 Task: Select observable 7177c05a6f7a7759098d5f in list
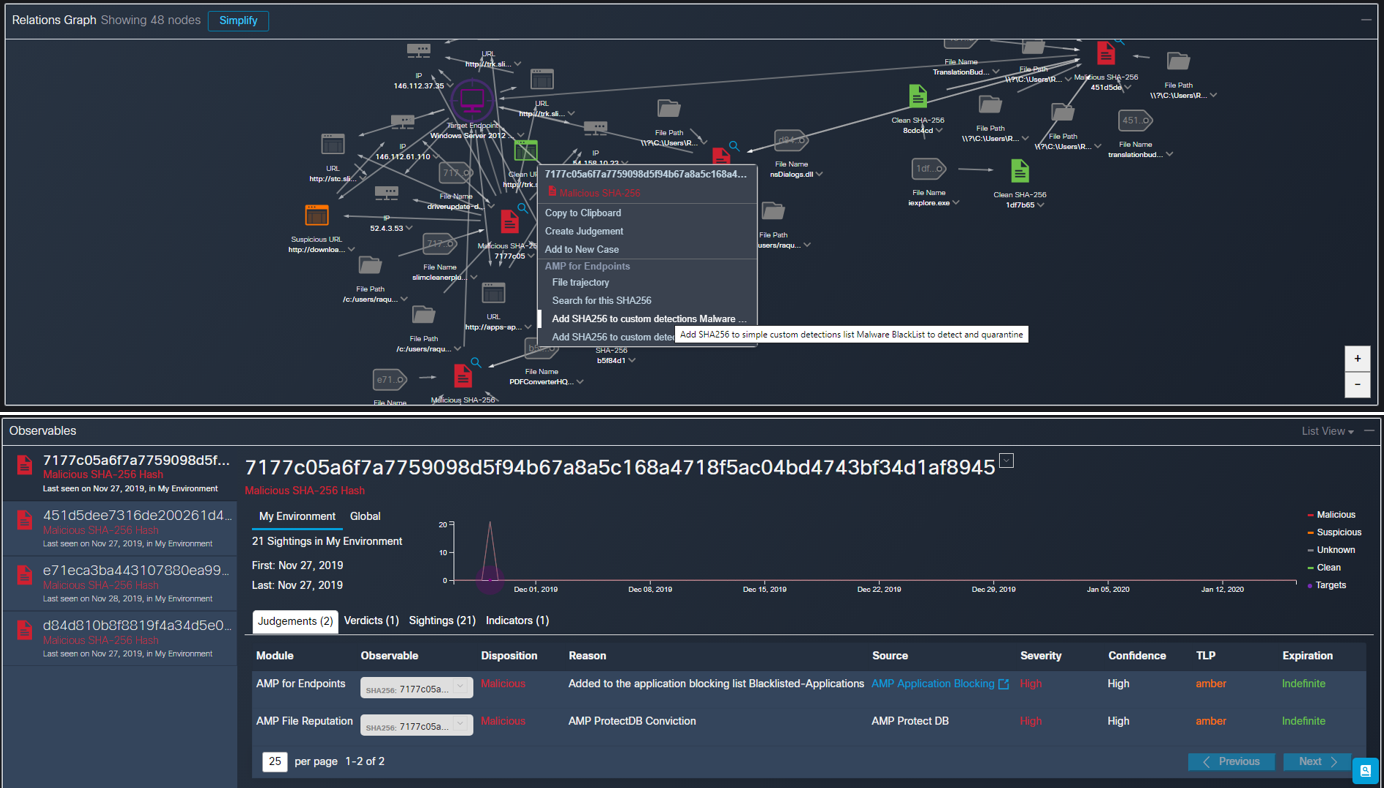pyautogui.click(x=119, y=473)
